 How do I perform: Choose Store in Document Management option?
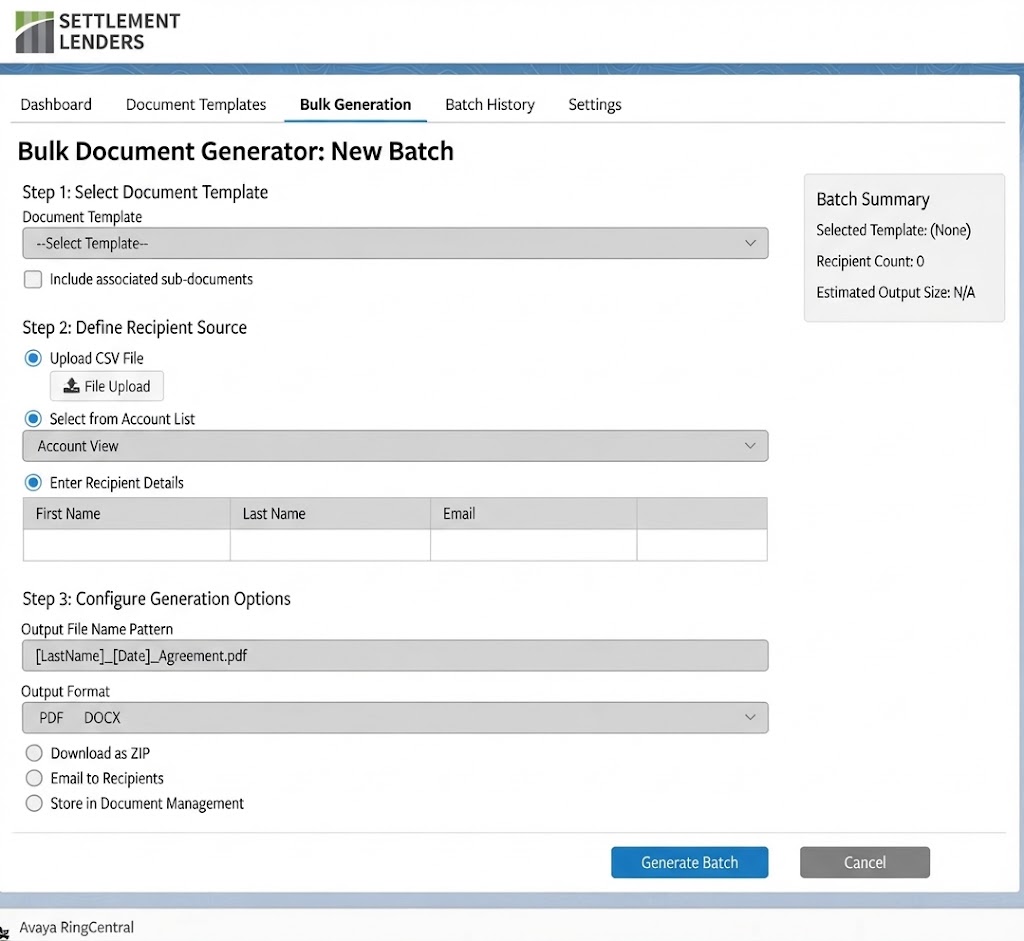click(x=34, y=803)
